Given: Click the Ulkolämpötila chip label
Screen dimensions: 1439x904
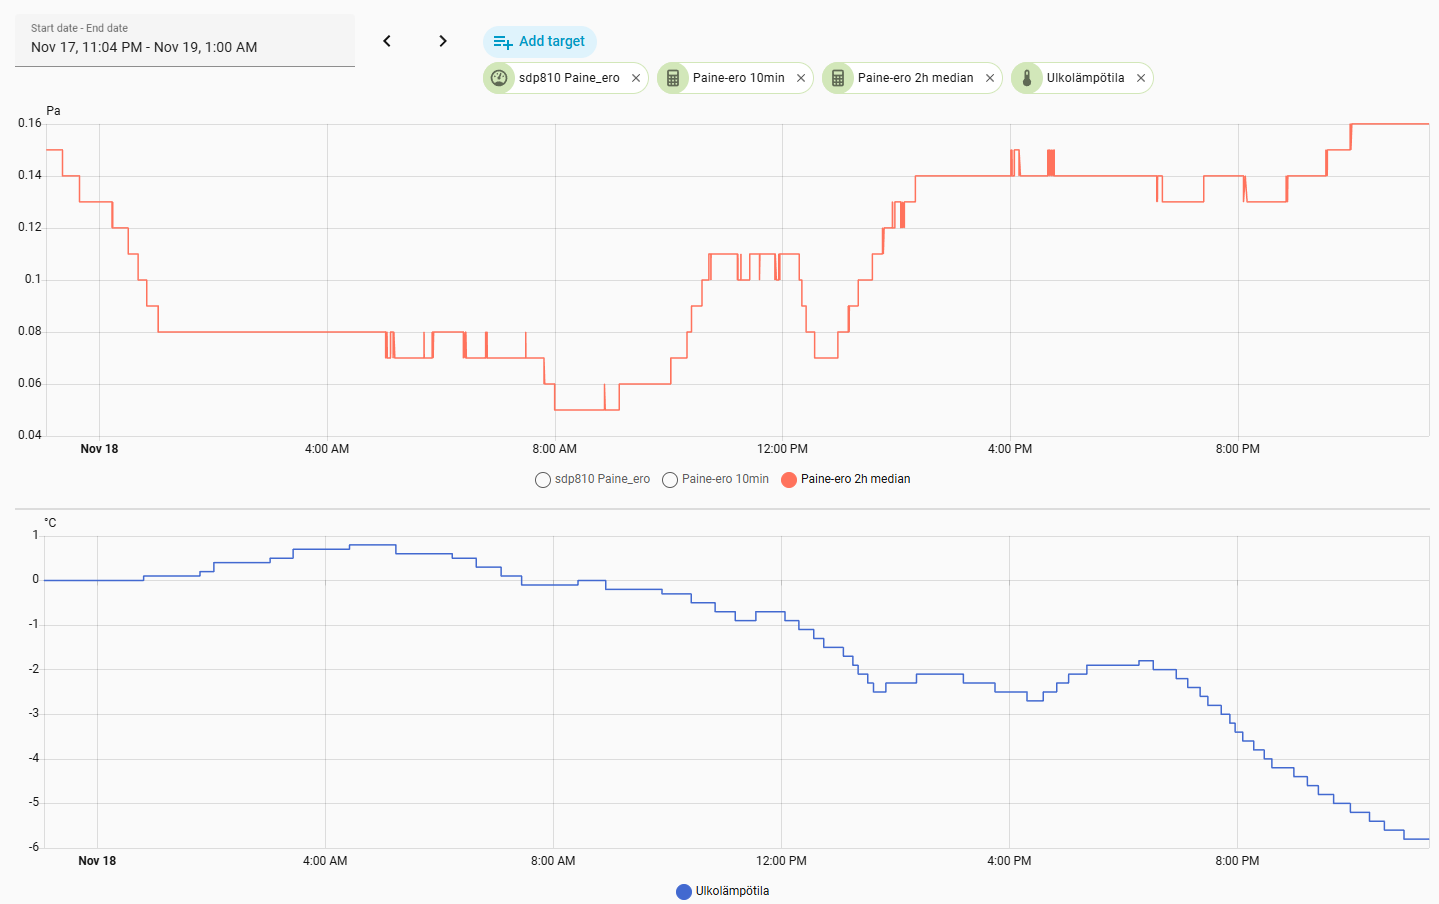Looking at the screenshot, I should pos(1085,78).
